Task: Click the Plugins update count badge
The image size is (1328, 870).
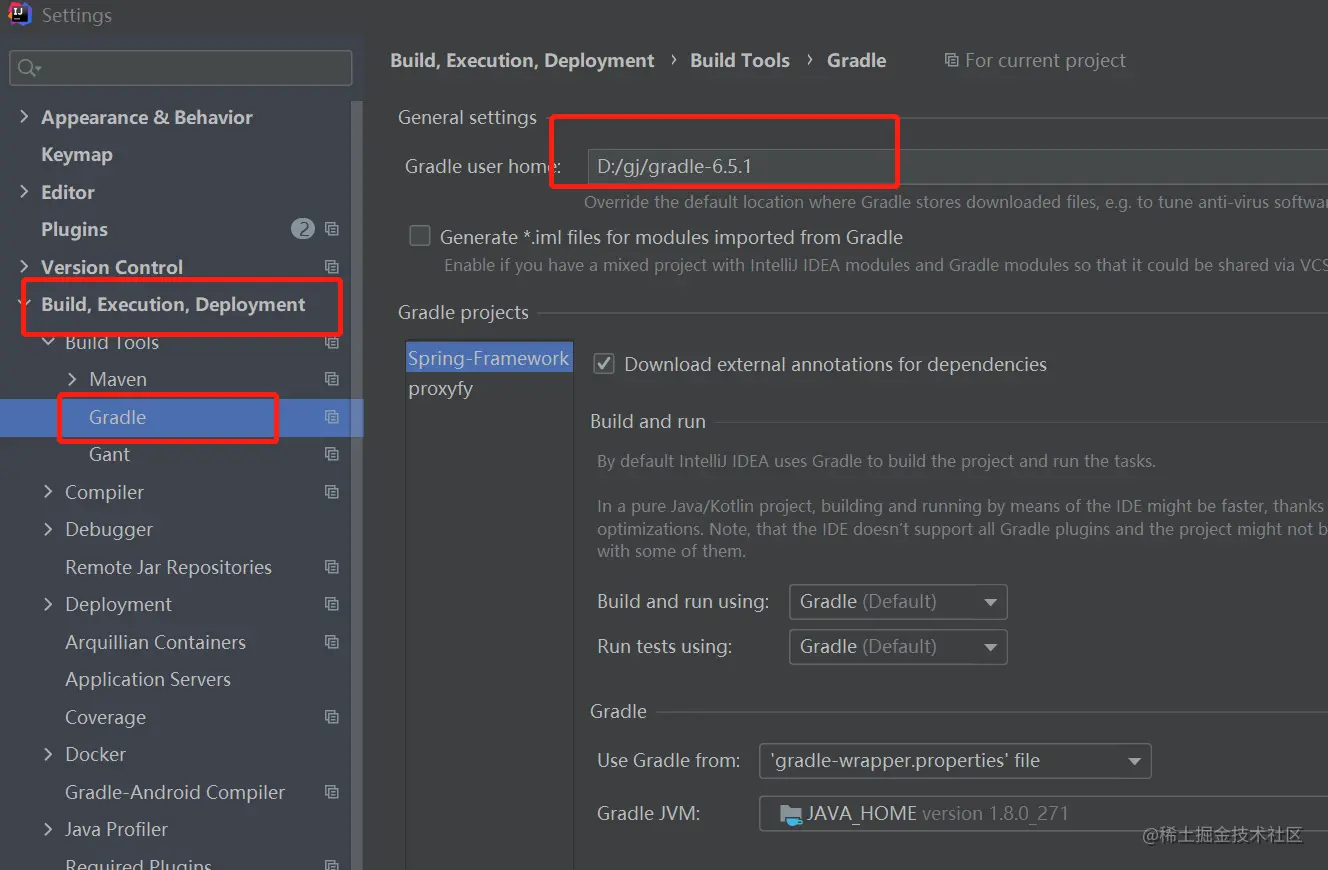Action: pyautogui.click(x=303, y=229)
